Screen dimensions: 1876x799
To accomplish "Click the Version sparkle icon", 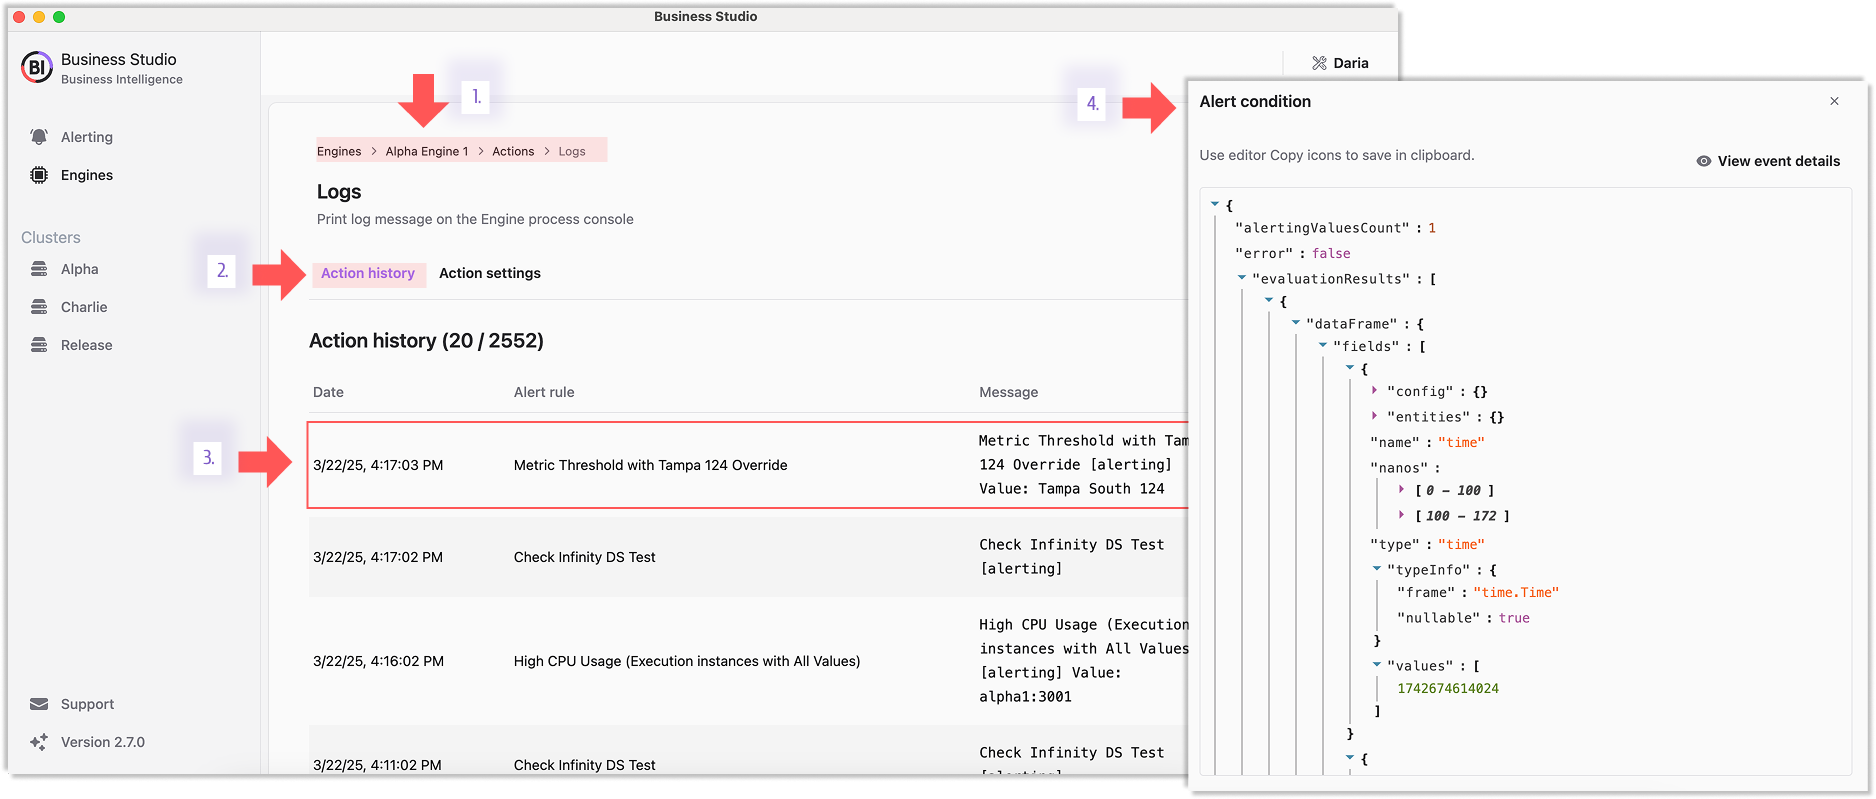I will tap(39, 742).
